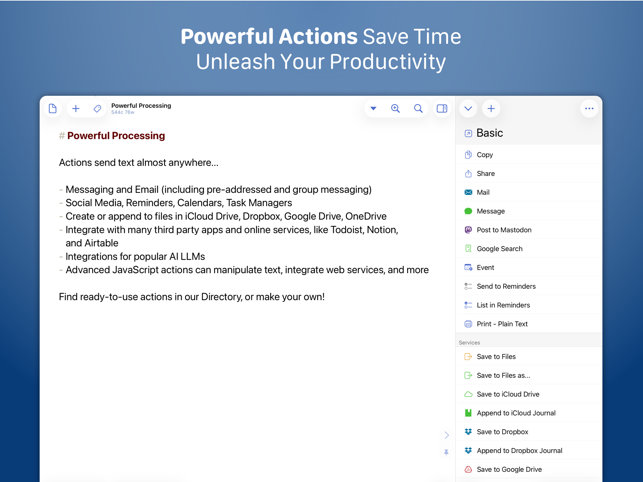Click the Send to Reminders list icon
643x482 pixels.
(468, 286)
